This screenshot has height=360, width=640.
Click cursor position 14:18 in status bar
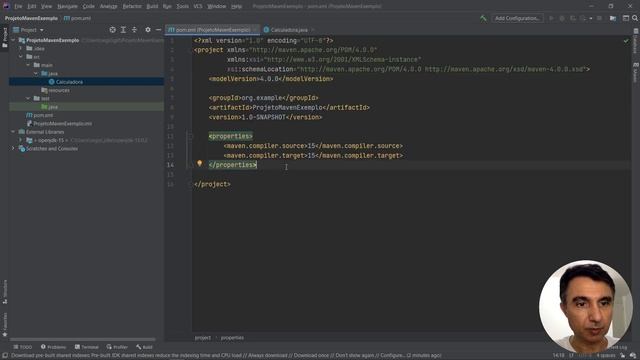point(558,356)
